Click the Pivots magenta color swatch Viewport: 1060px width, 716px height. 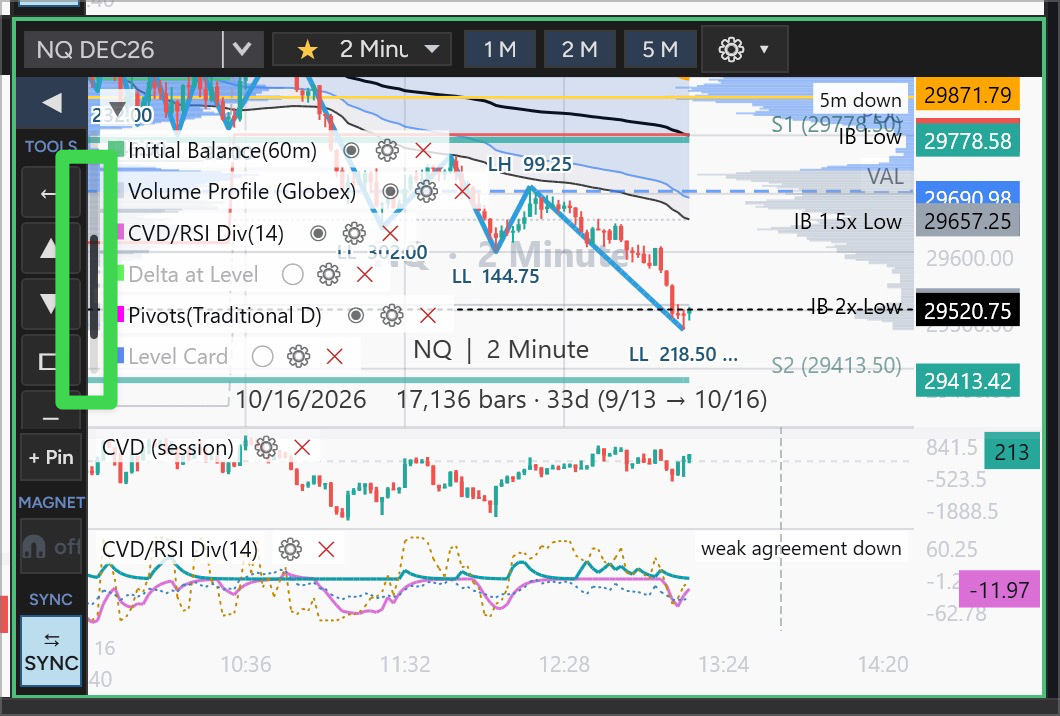(x=121, y=315)
